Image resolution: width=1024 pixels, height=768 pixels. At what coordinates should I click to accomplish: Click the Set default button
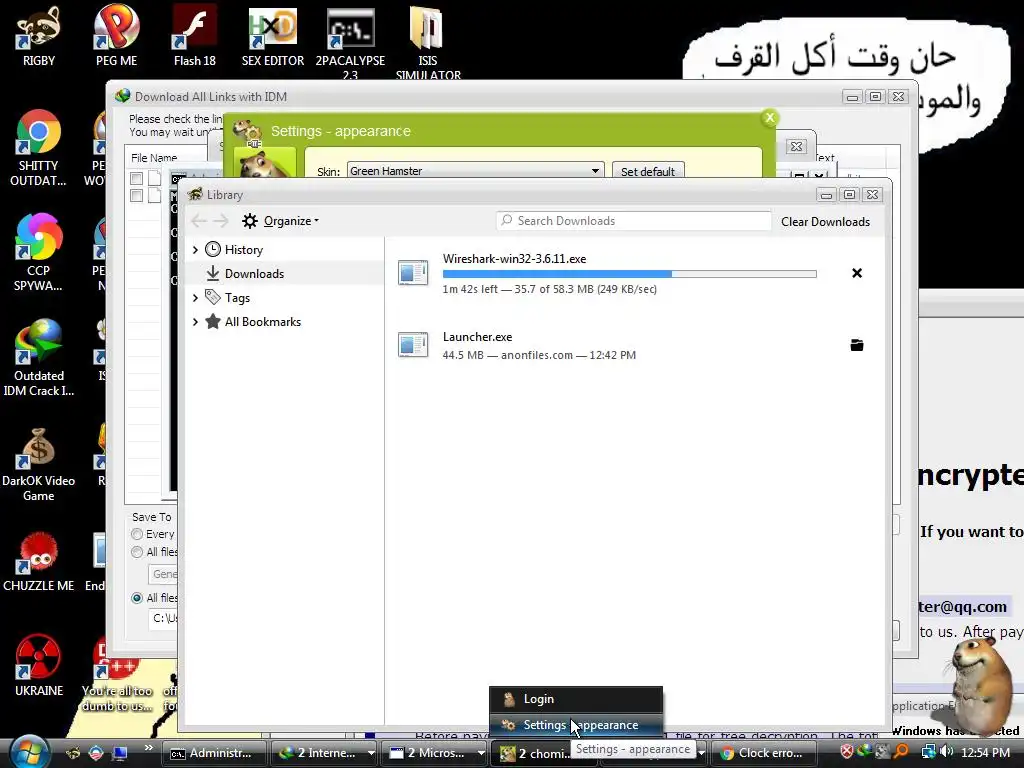point(648,171)
